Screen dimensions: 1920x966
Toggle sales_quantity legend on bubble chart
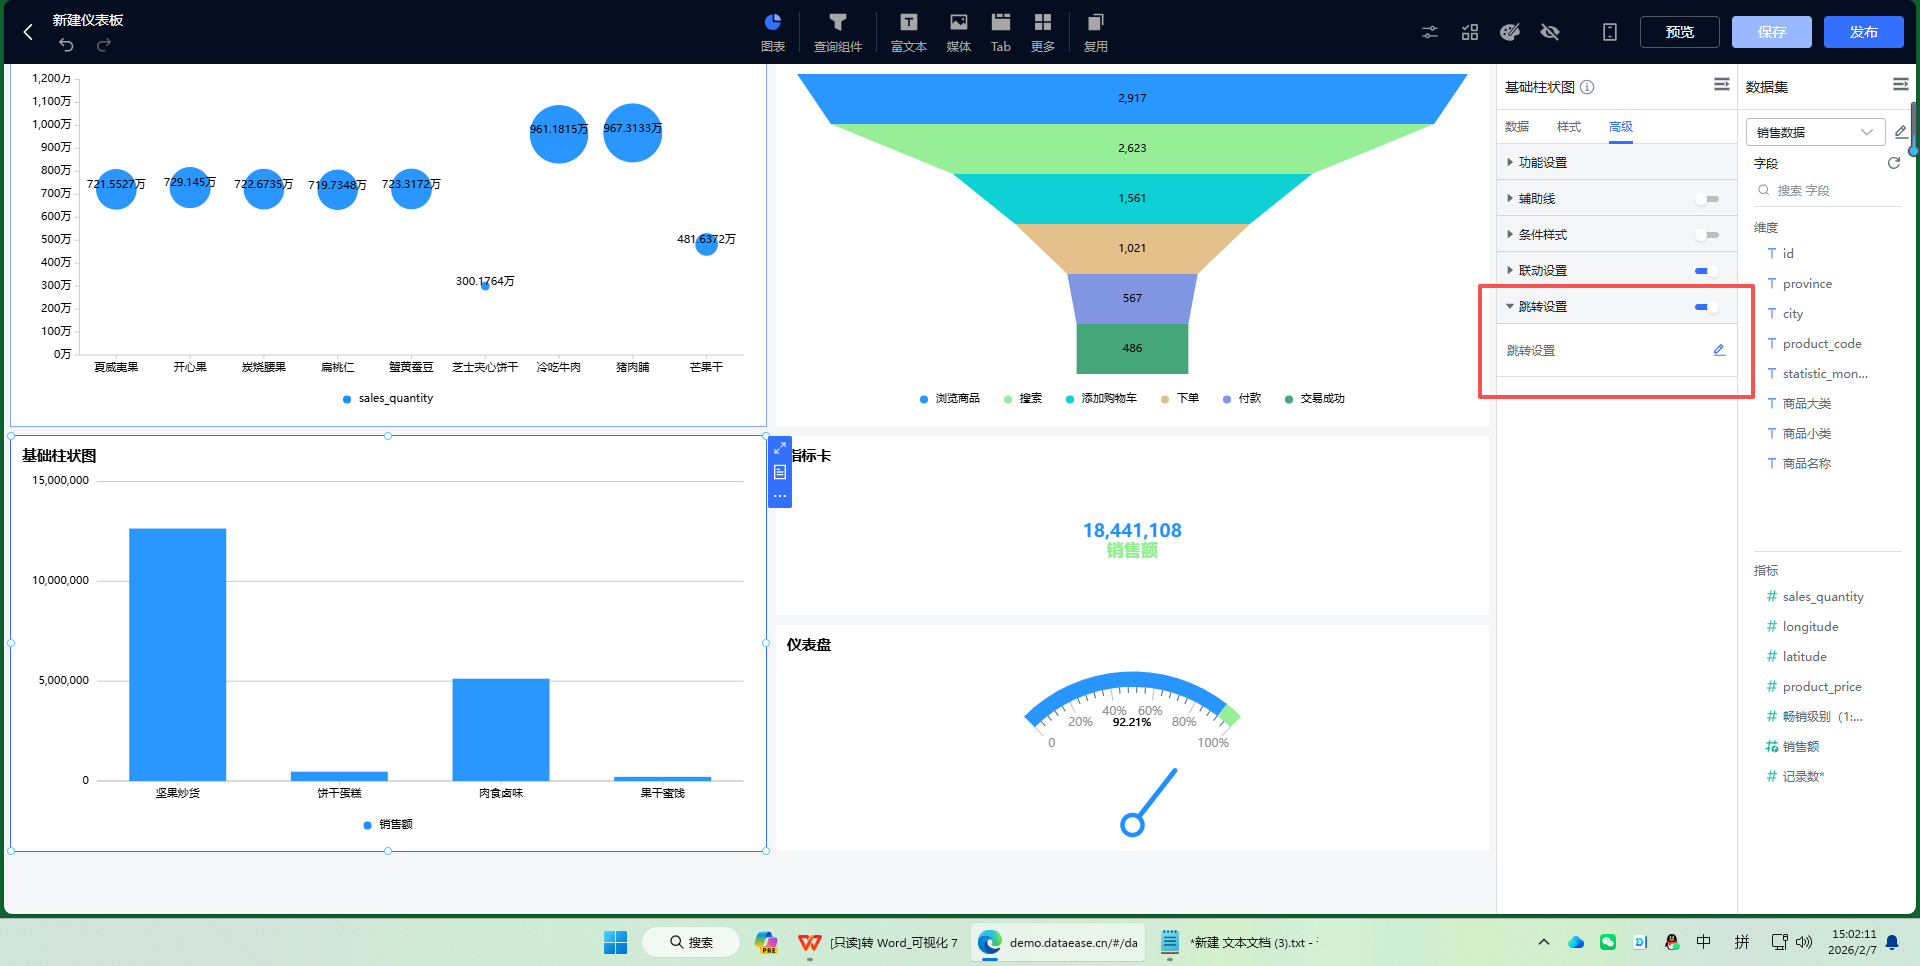[x=388, y=398]
